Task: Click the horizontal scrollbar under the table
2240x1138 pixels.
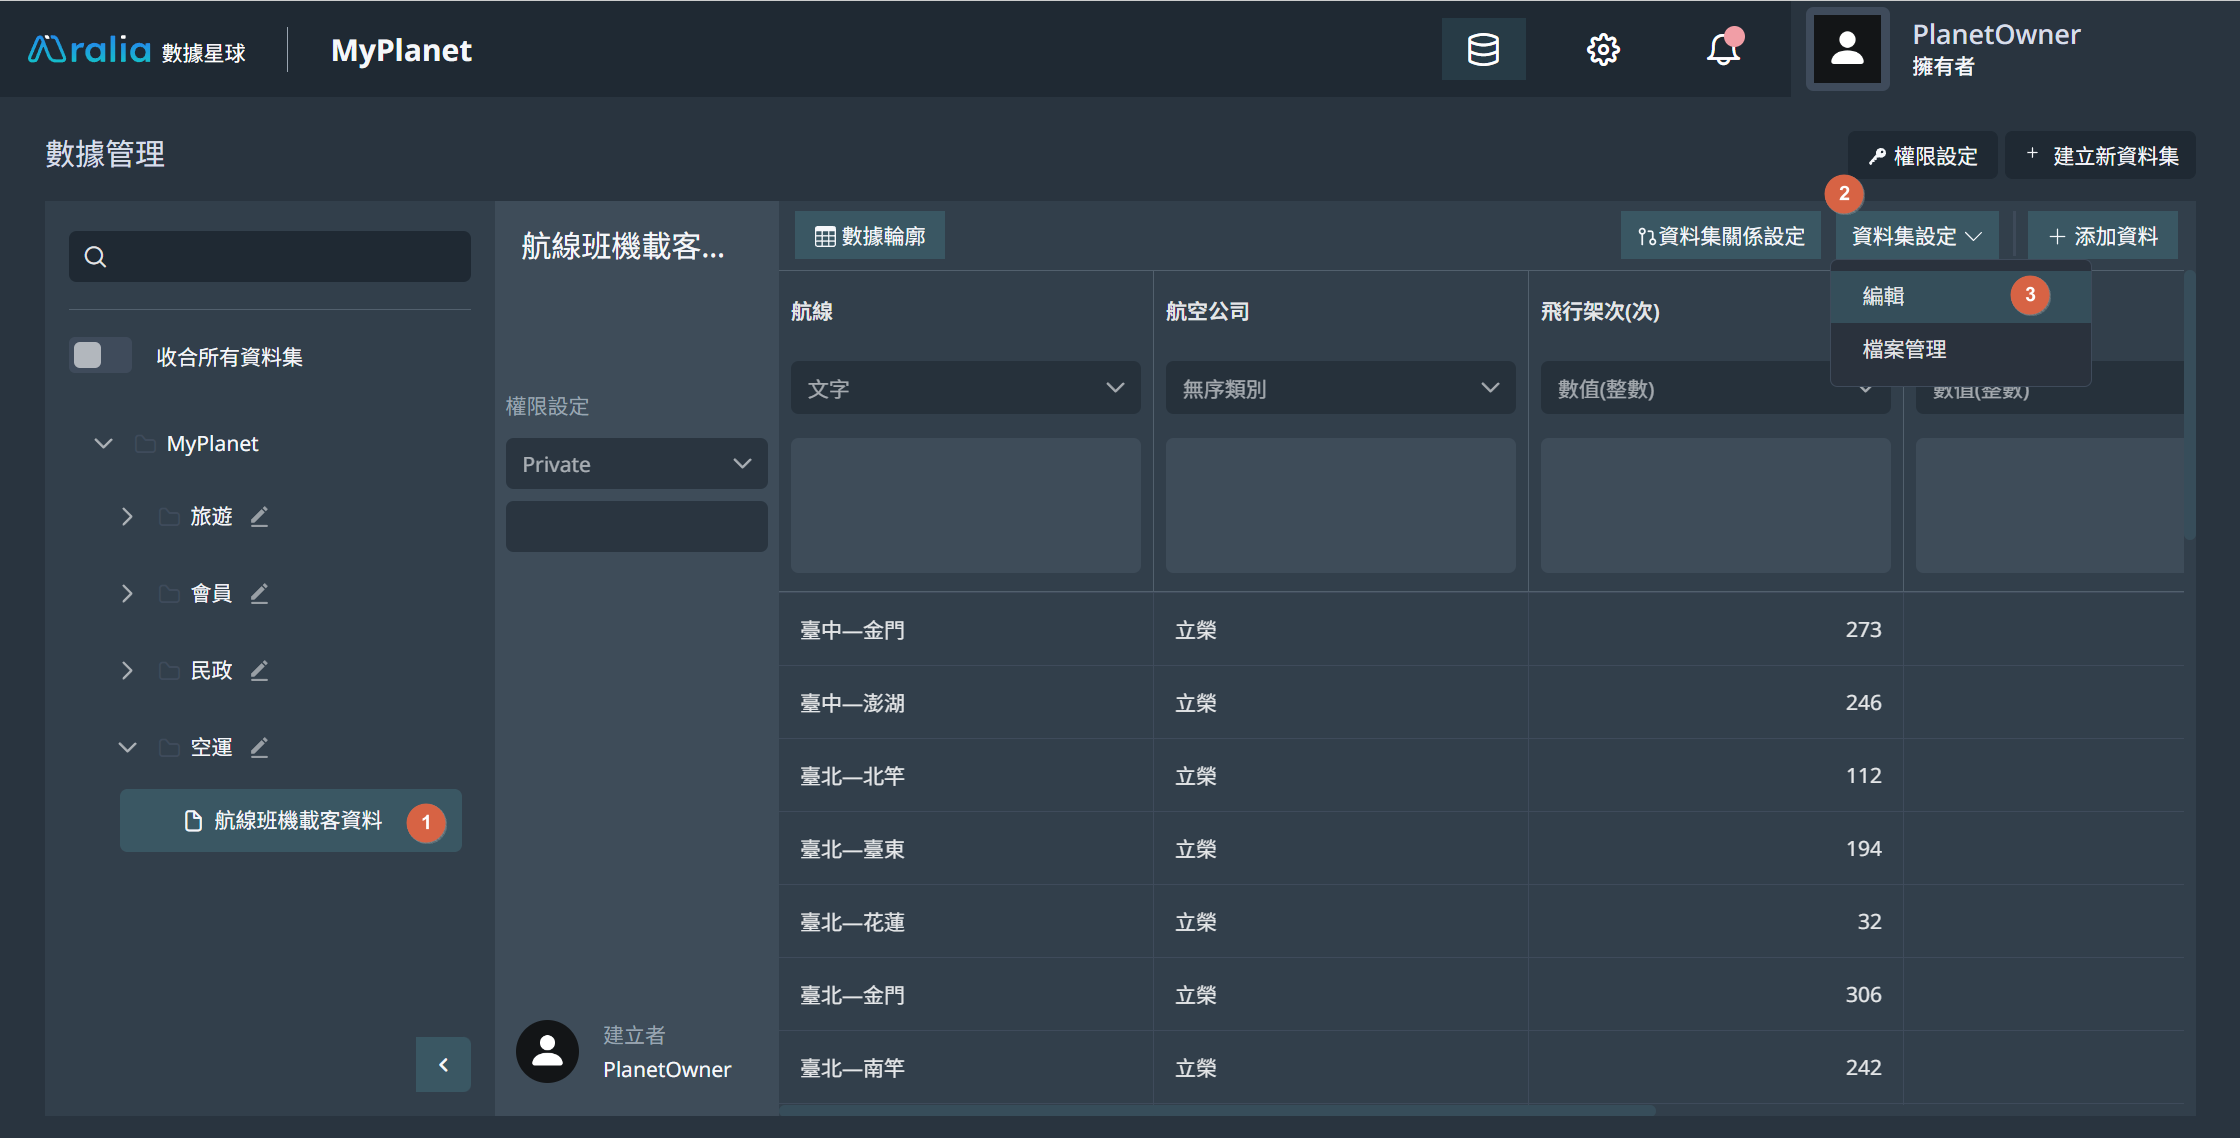Action: [1218, 1110]
